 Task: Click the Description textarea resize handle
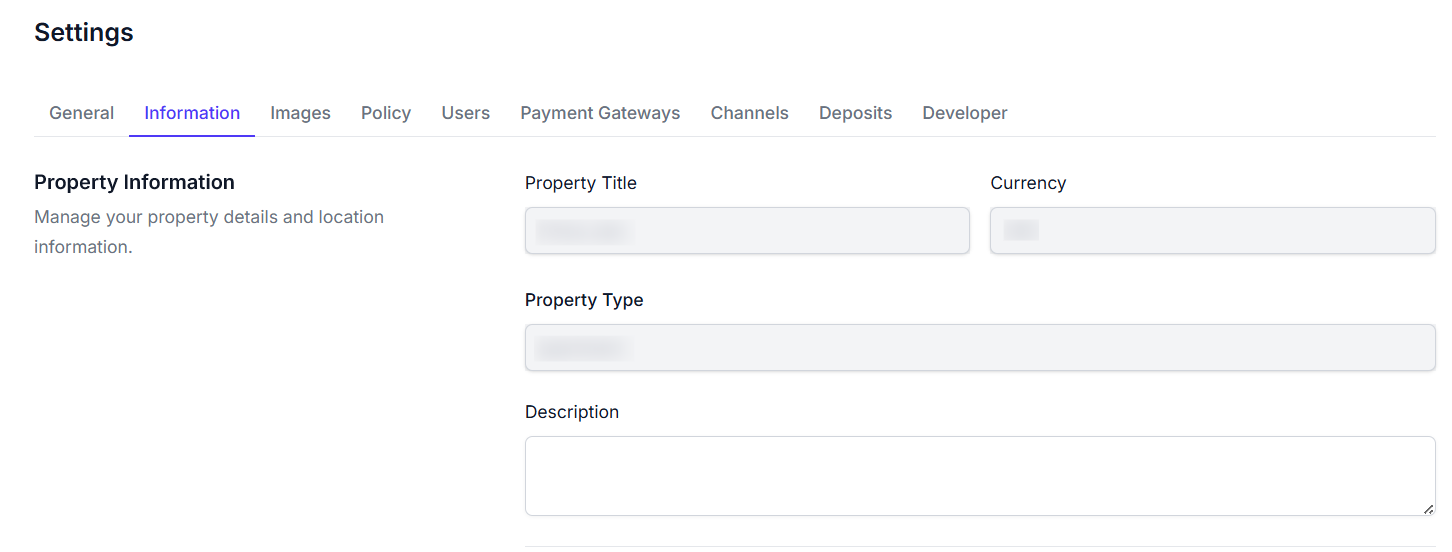[x=1428, y=509]
